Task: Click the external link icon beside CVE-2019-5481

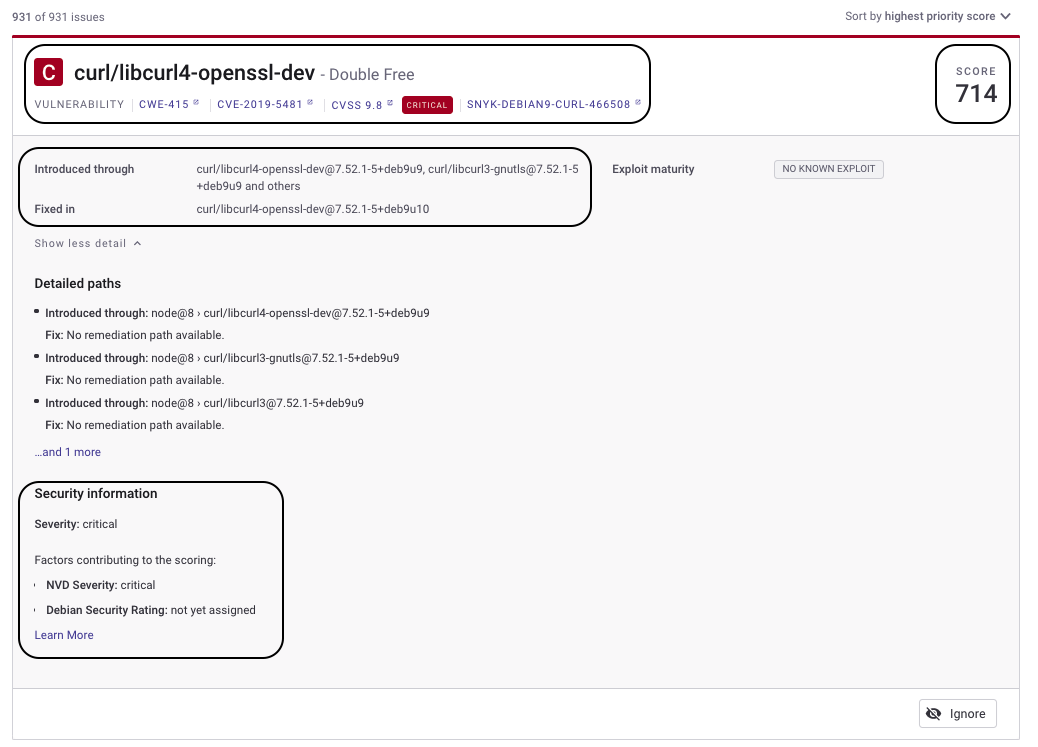Action: tap(310, 103)
